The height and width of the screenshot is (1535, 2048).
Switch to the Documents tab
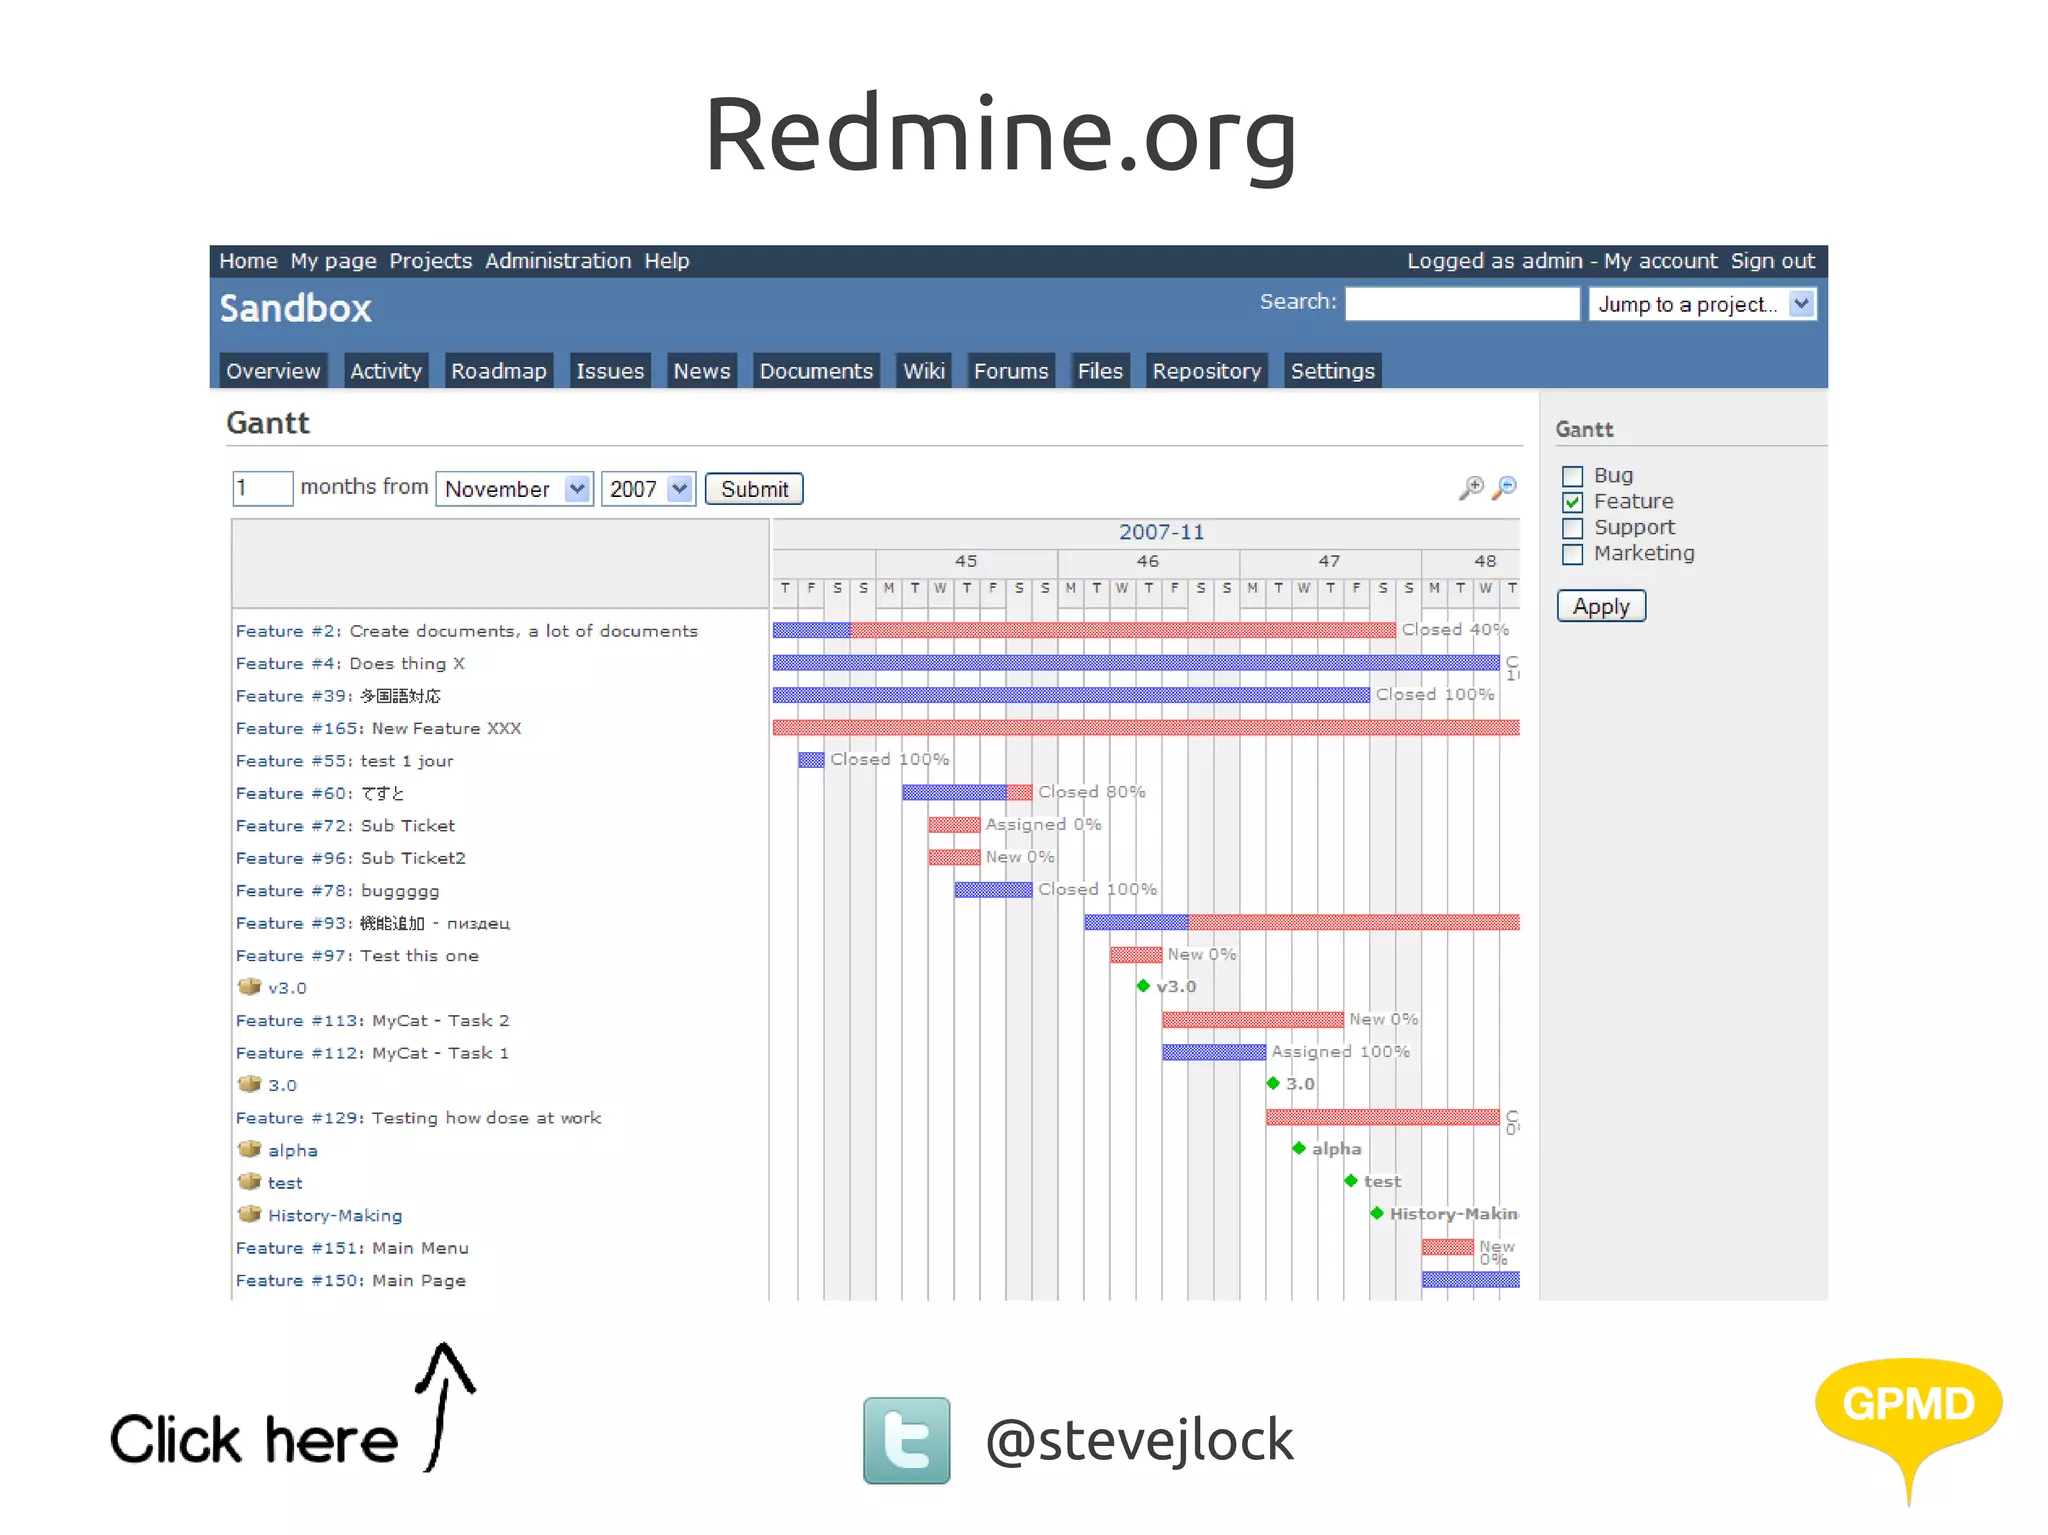pos(816,371)
